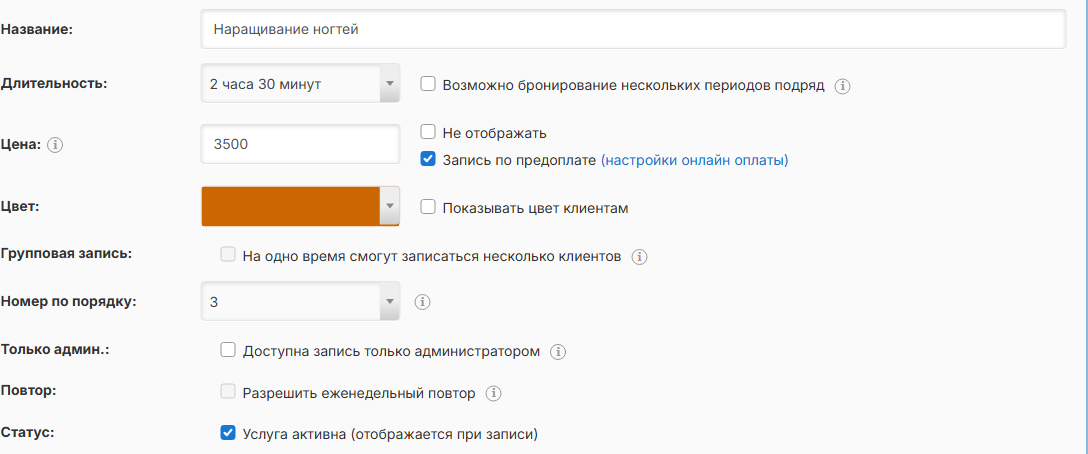This screenshot has width=1088, height=454.
Task: Click the Название label
Action: click(x=37, y=30)
